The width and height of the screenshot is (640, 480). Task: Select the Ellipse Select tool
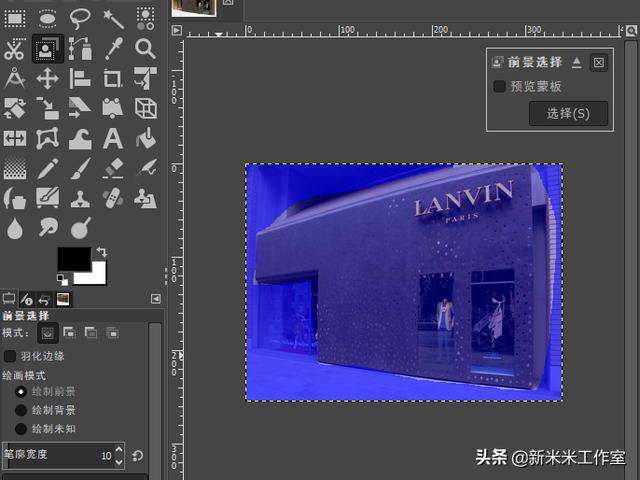pyautogui.click(x=47, y=19)
